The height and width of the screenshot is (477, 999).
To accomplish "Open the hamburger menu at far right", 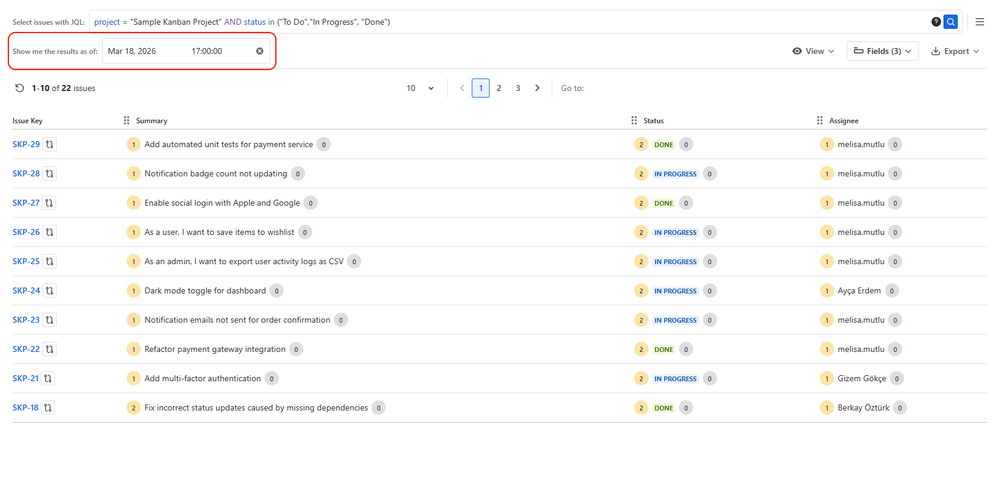I will [980, 22].
